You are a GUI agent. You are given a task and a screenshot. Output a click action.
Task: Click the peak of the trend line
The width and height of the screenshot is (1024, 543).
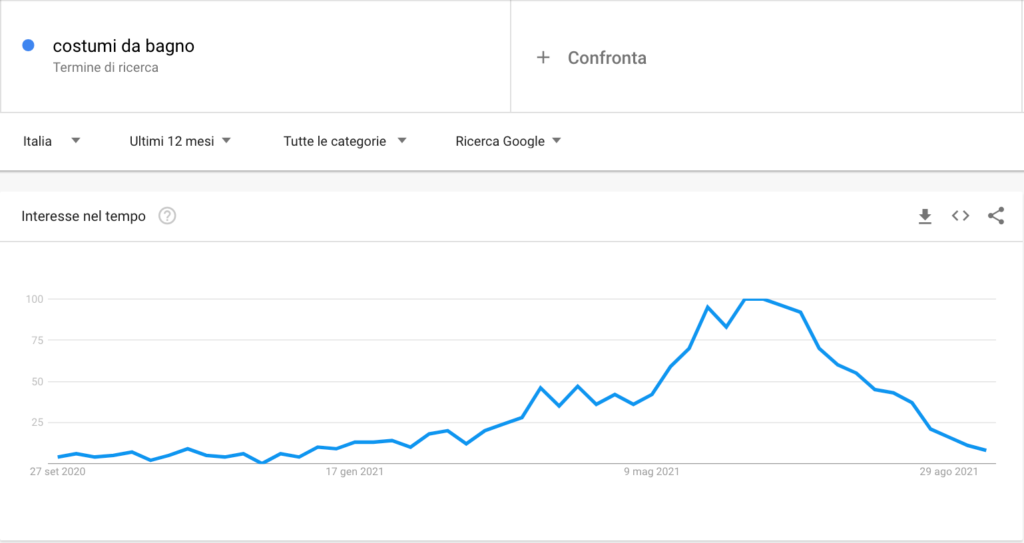coord(755,299)
